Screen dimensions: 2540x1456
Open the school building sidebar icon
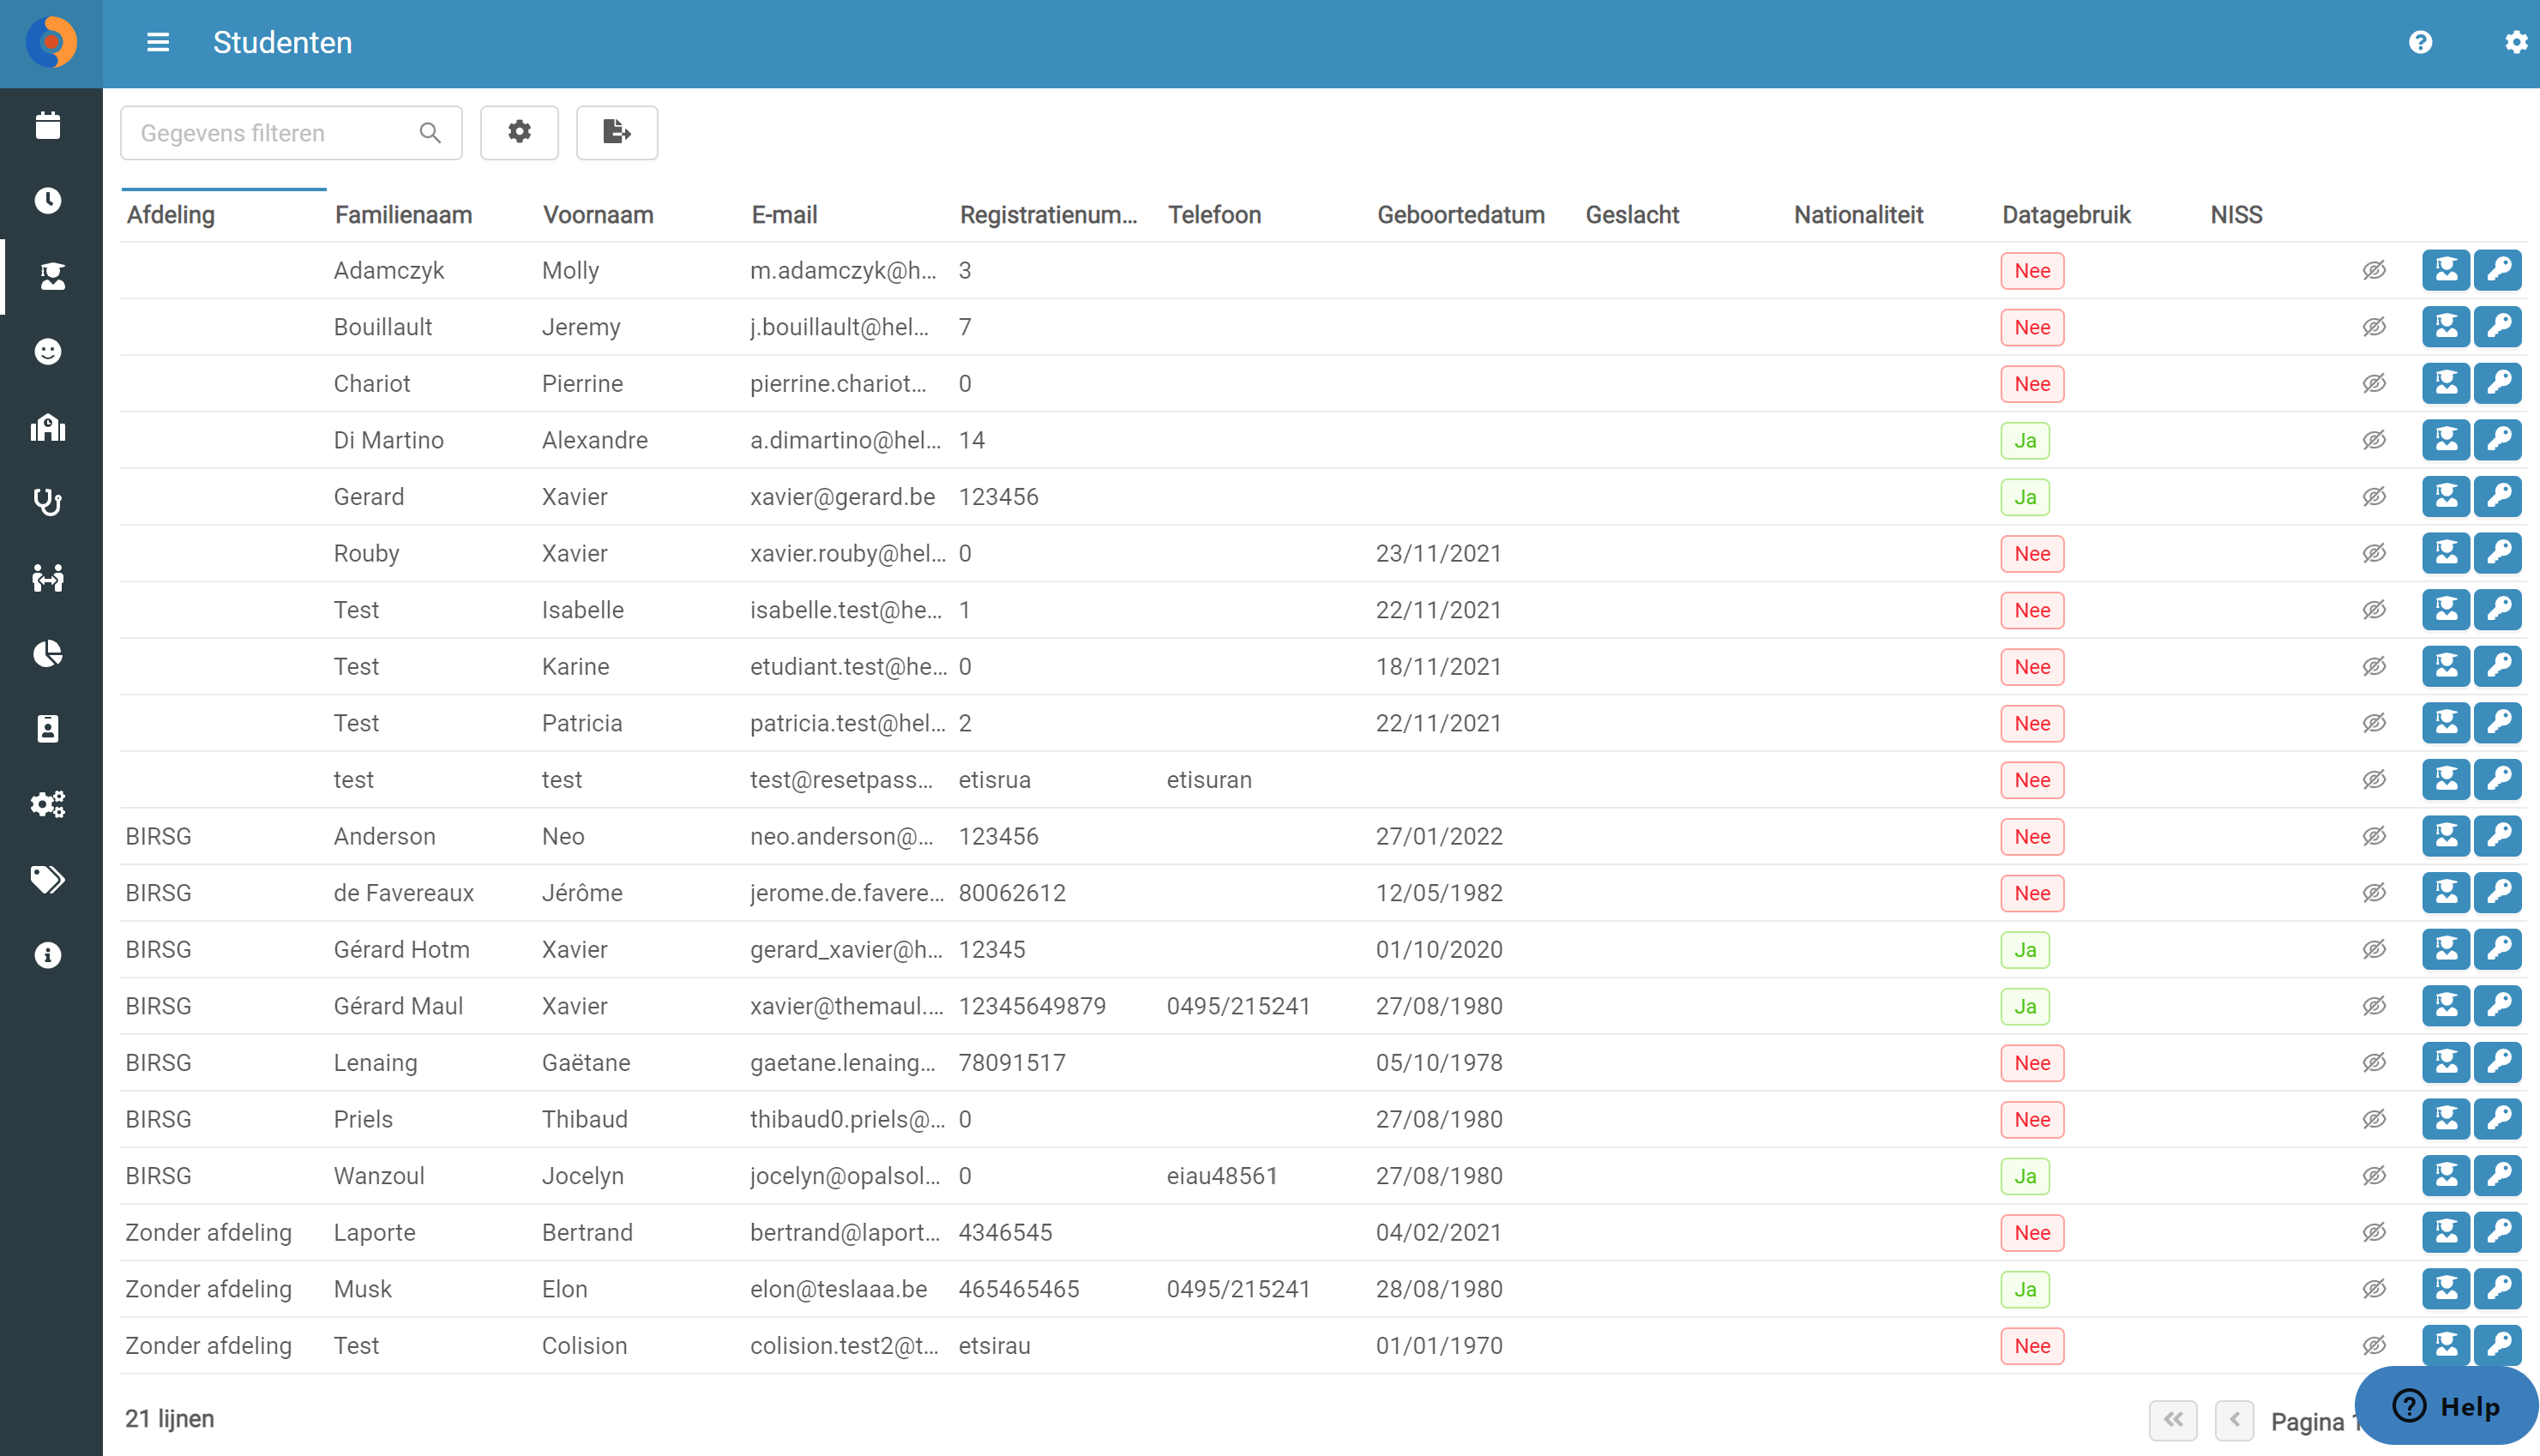click(48, 427)
